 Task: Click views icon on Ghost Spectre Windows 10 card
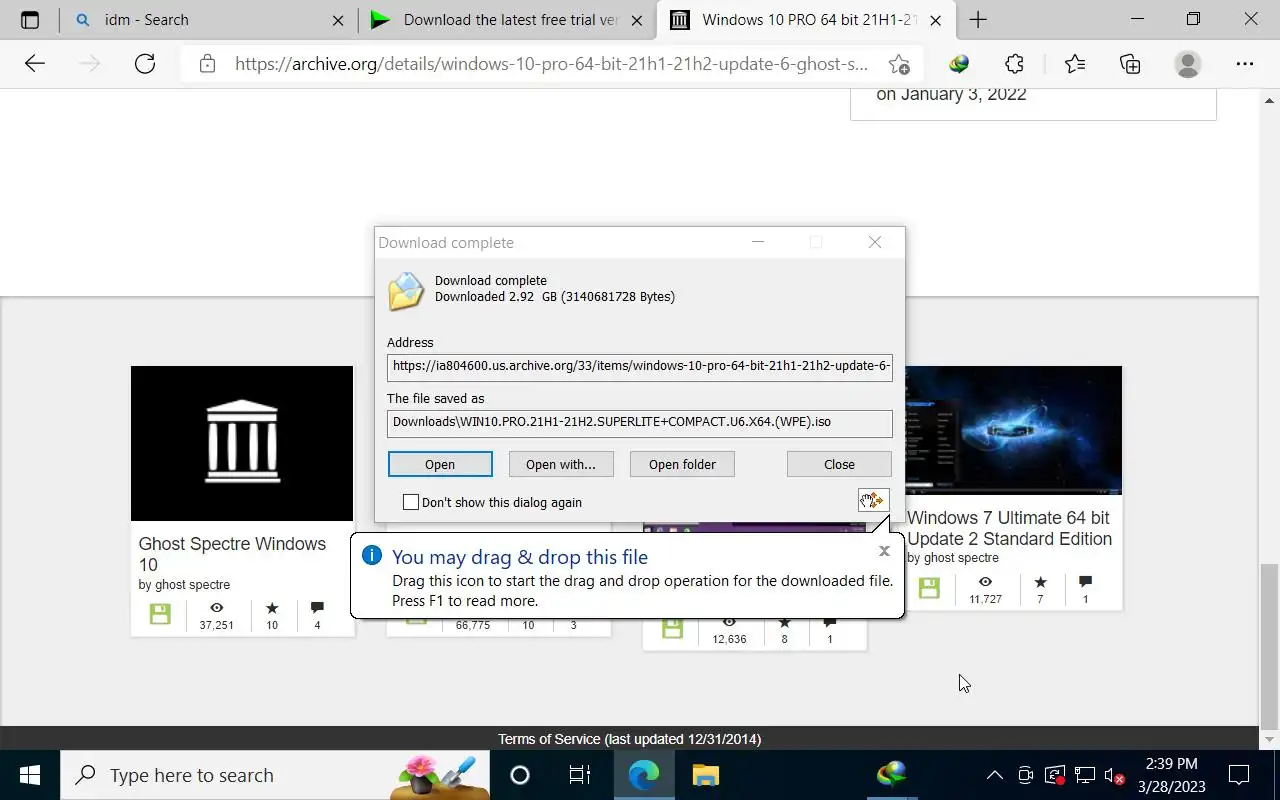[x=216, y=607]
